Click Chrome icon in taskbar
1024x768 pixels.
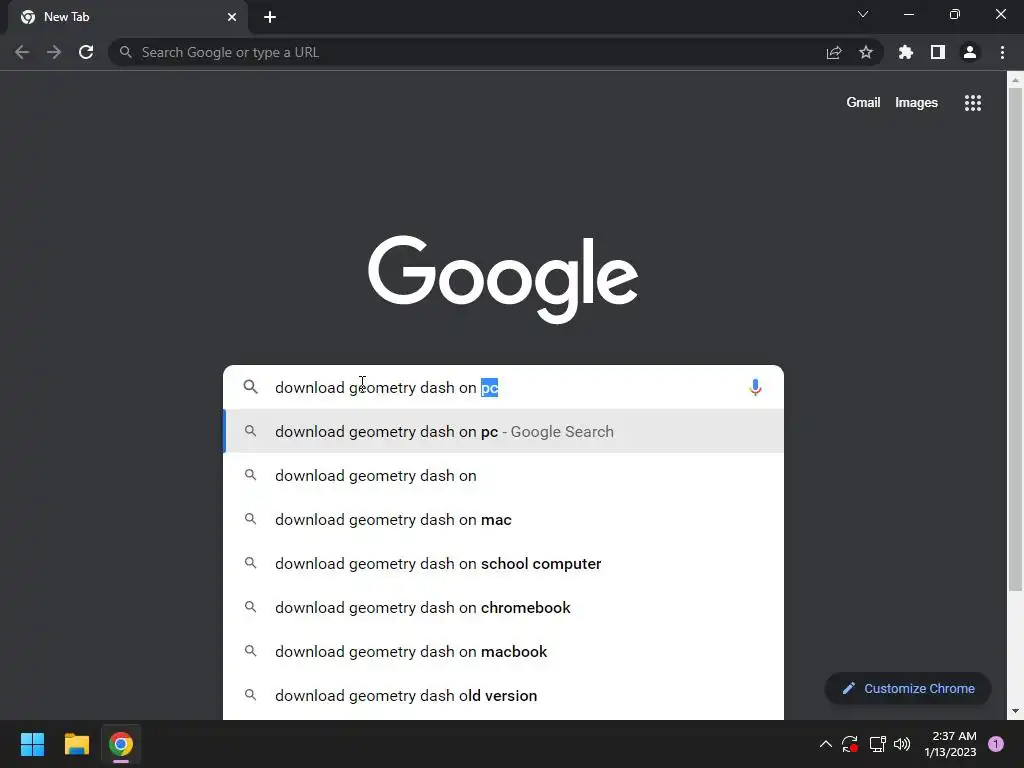[121, 744]
